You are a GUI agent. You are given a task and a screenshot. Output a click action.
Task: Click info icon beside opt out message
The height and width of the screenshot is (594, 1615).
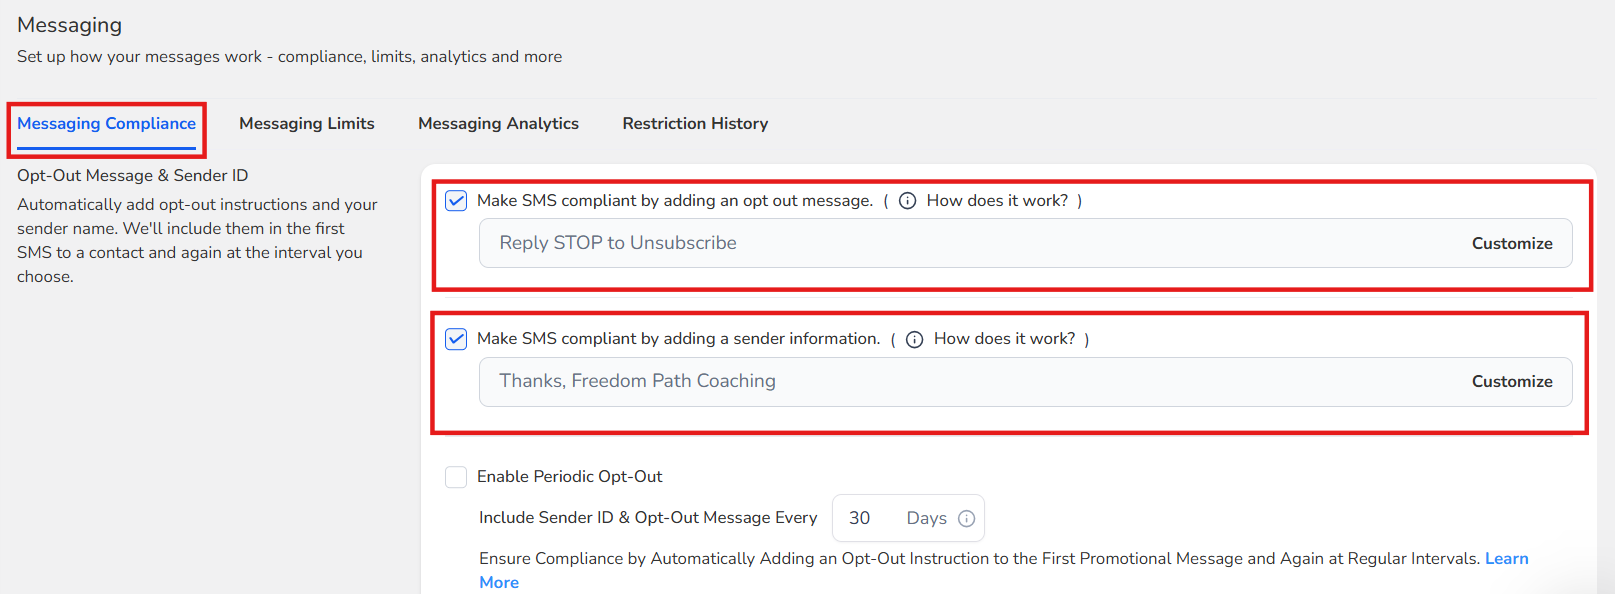click(x=907, y=201)
